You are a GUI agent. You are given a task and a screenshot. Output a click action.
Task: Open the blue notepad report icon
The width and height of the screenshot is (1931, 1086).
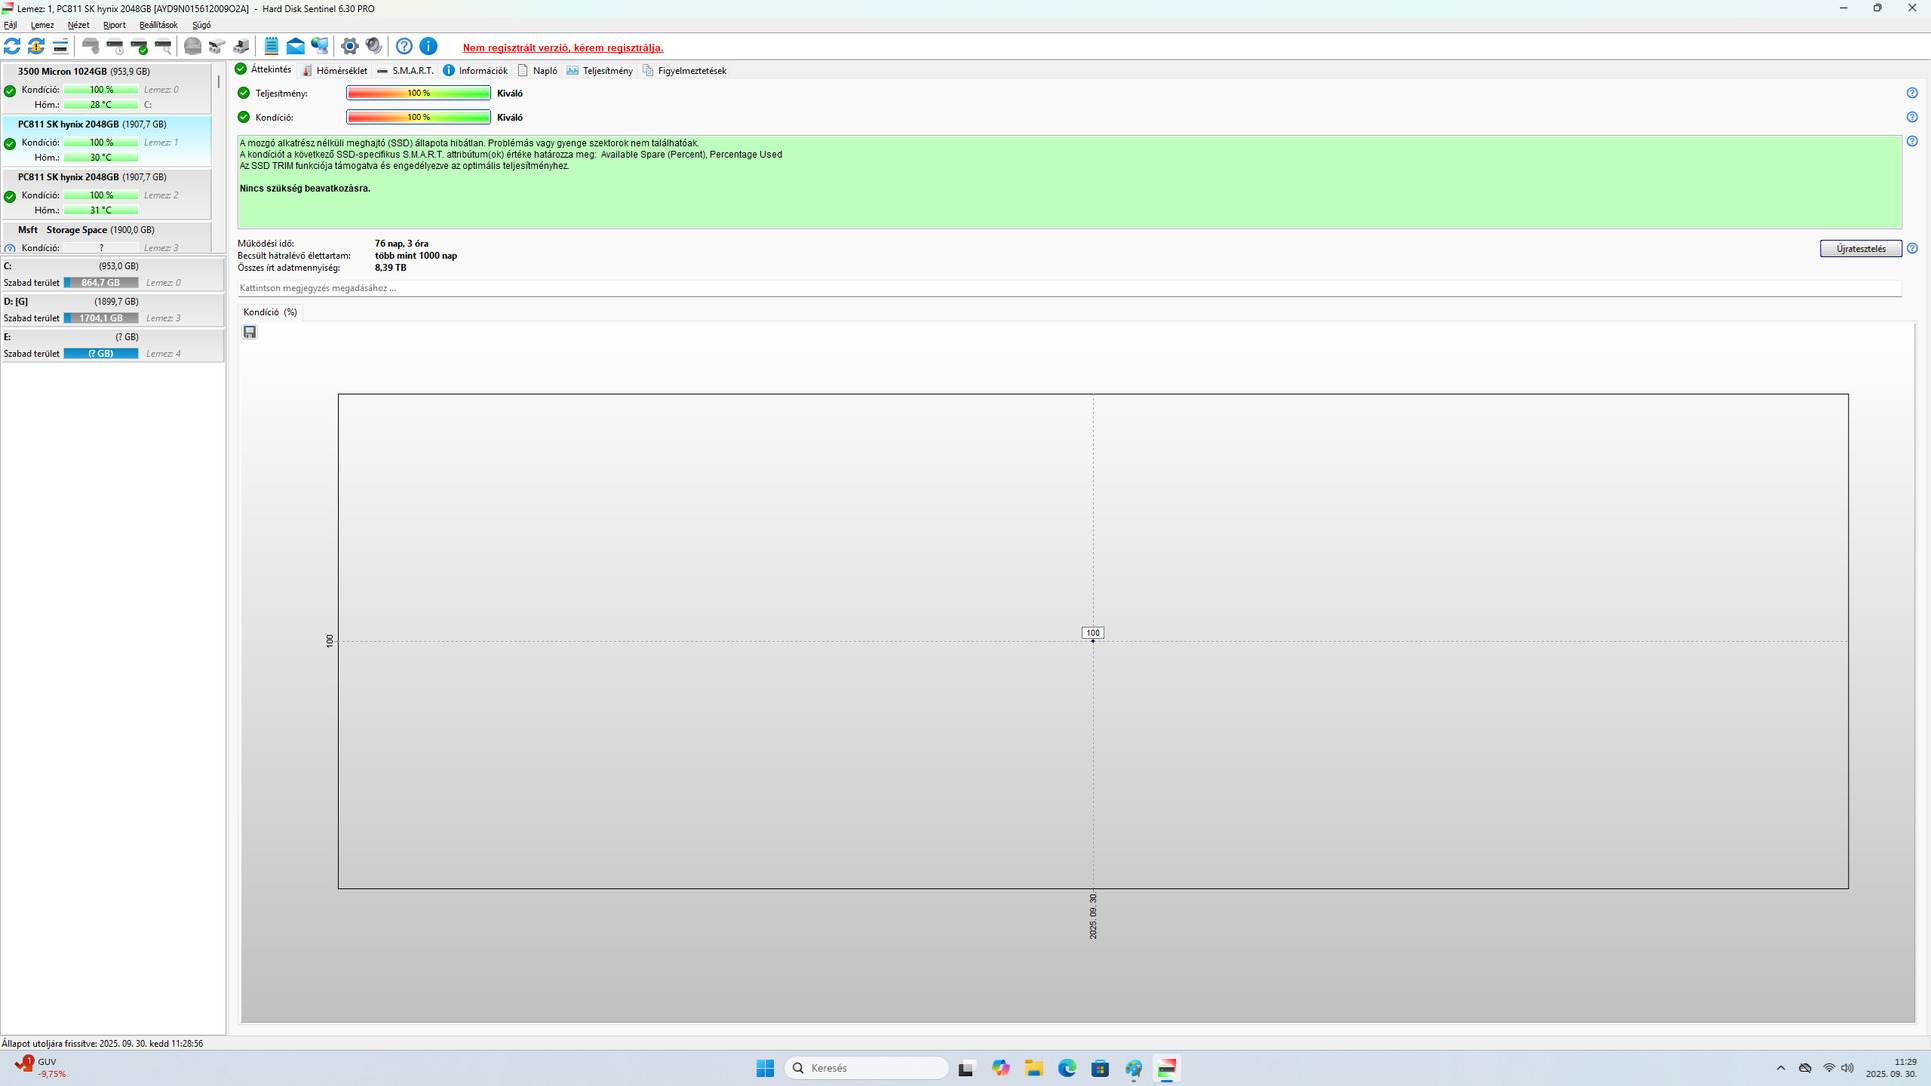click(271, 46)
